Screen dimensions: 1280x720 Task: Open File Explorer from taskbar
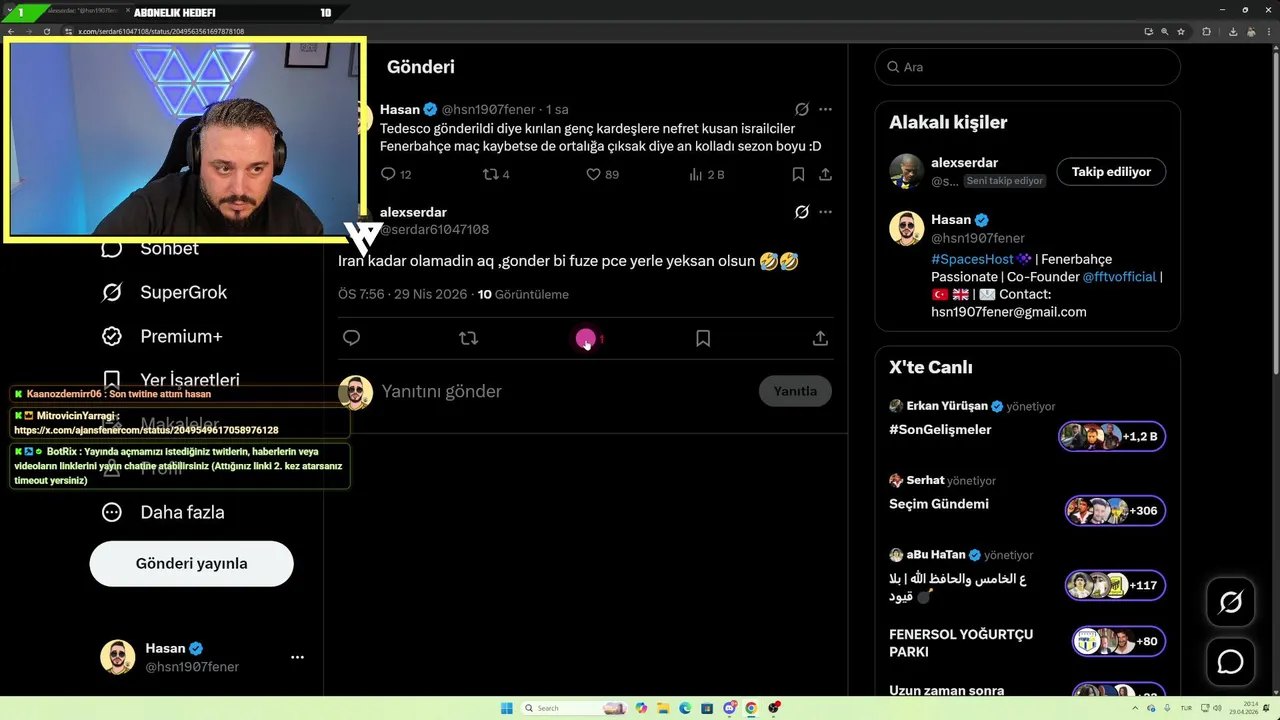click(663, 708)
